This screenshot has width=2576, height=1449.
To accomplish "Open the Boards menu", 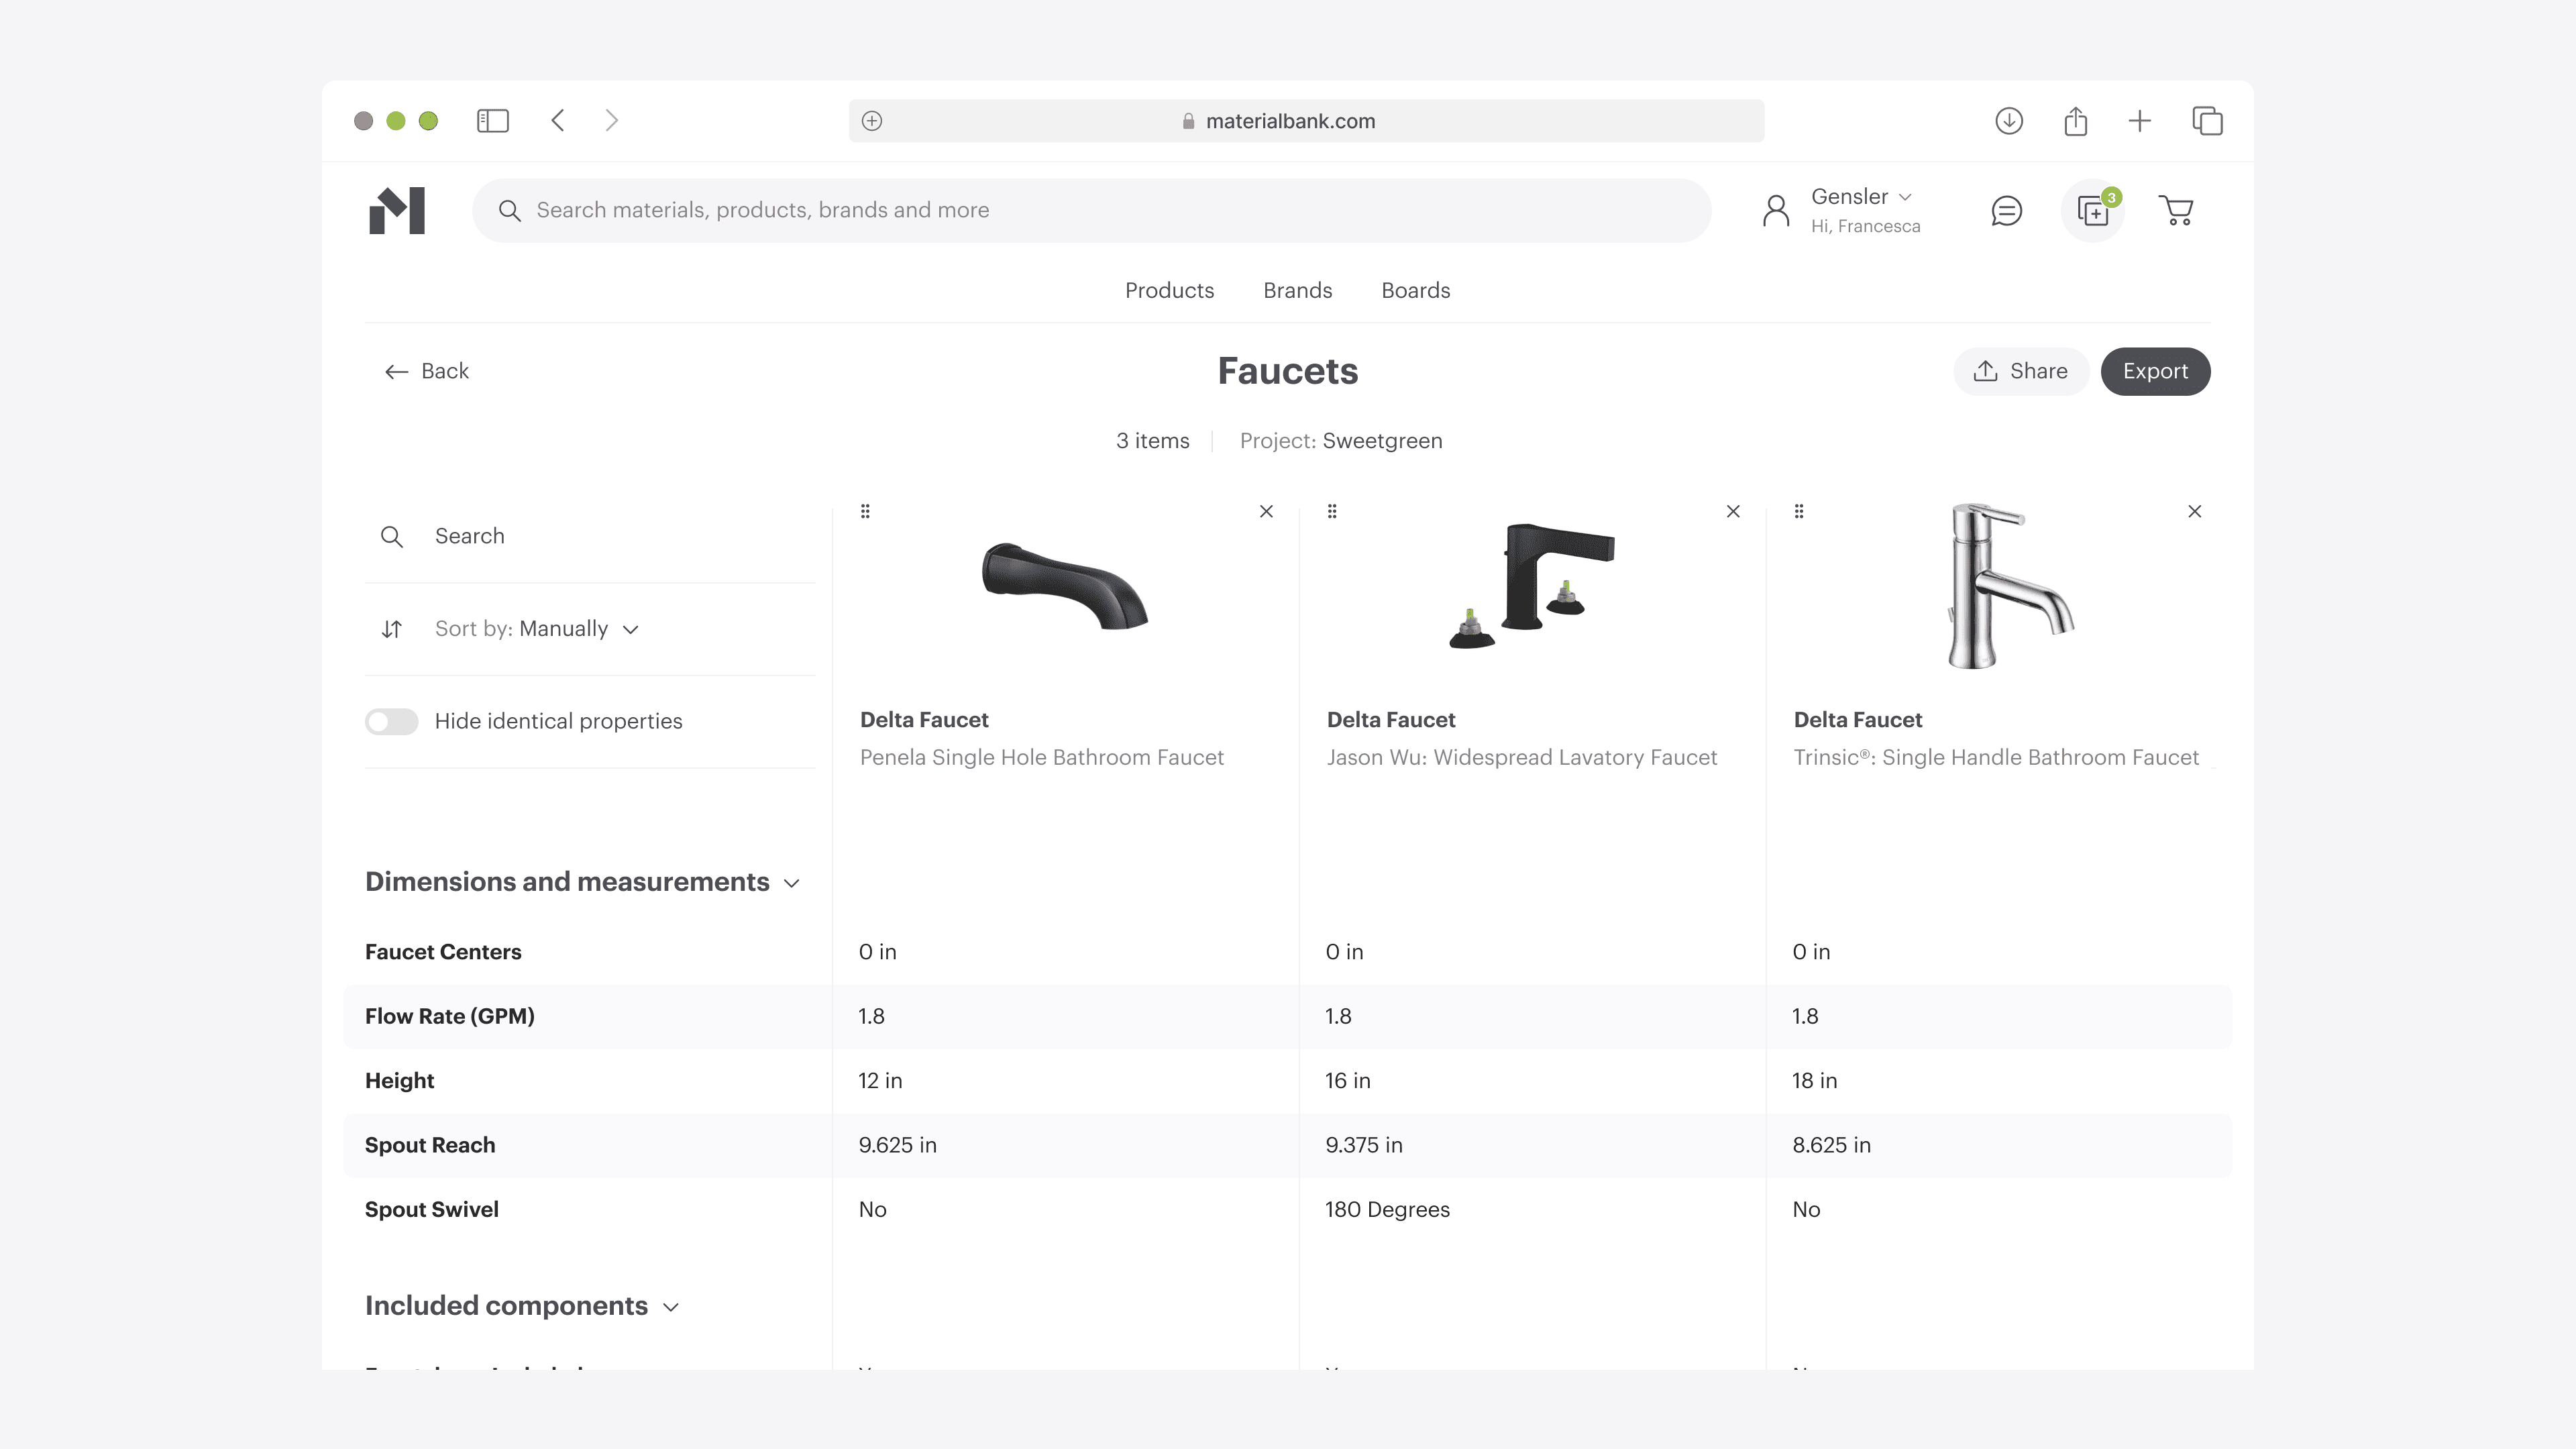I will coord(1415,290).
